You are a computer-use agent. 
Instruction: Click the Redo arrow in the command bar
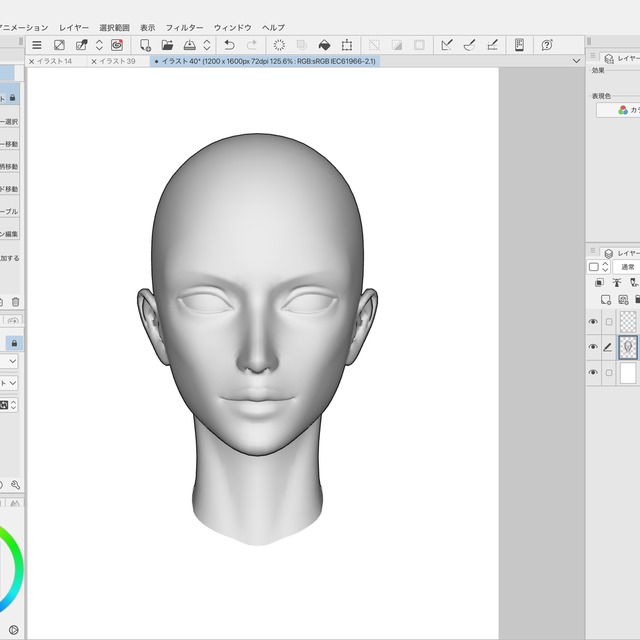click(251, 45)
